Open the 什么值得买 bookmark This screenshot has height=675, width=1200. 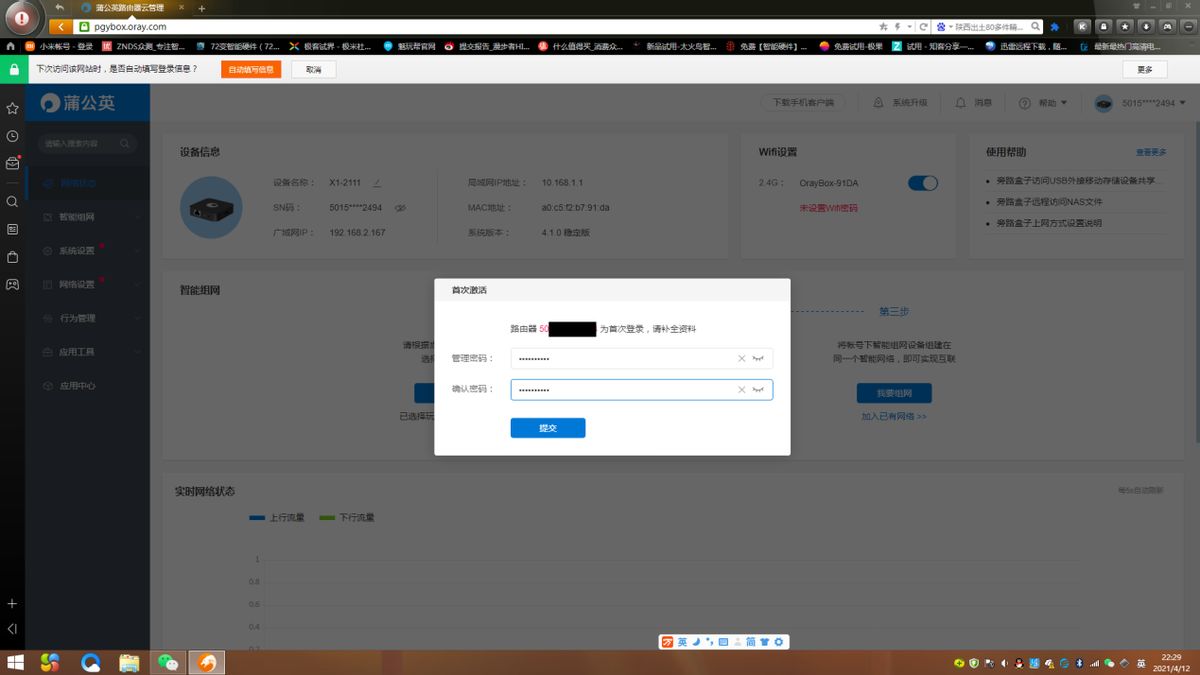click(580, 46)
